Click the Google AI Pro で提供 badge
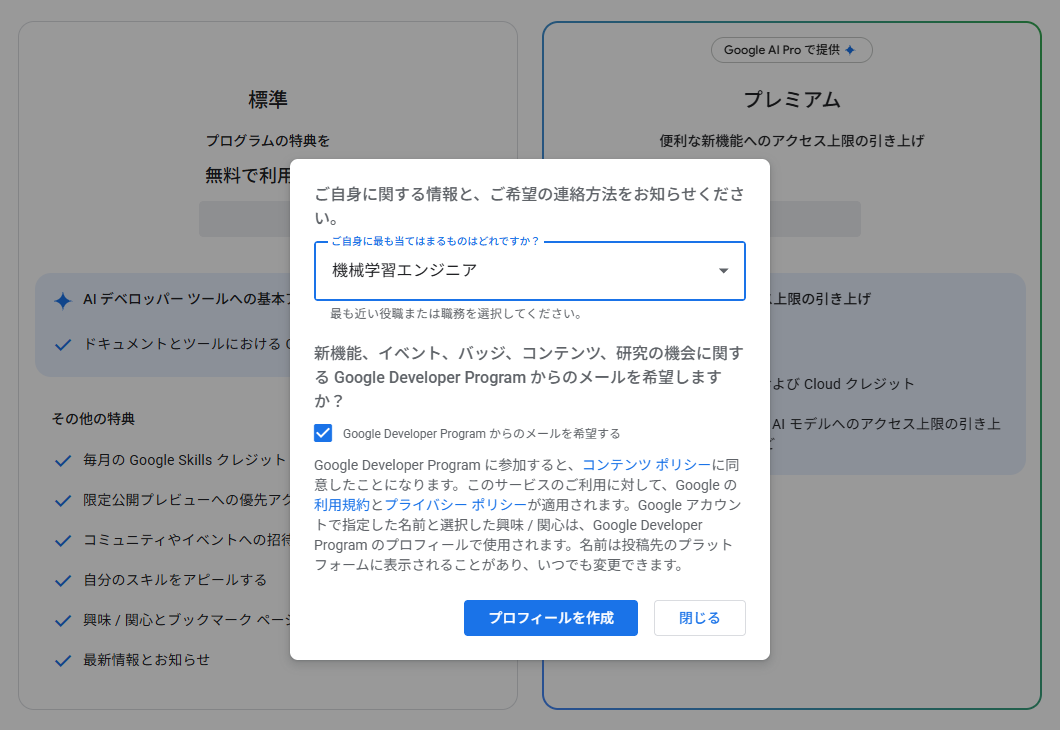The width and height of the screenshot is (1060, 730). coord(792,50)
